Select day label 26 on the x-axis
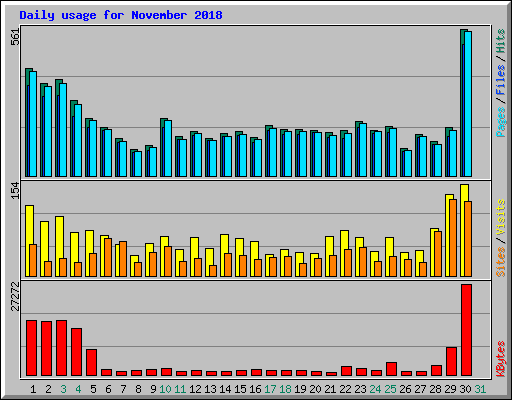The width and height of the screenshot is (512, 400). (x=405, y=389)
